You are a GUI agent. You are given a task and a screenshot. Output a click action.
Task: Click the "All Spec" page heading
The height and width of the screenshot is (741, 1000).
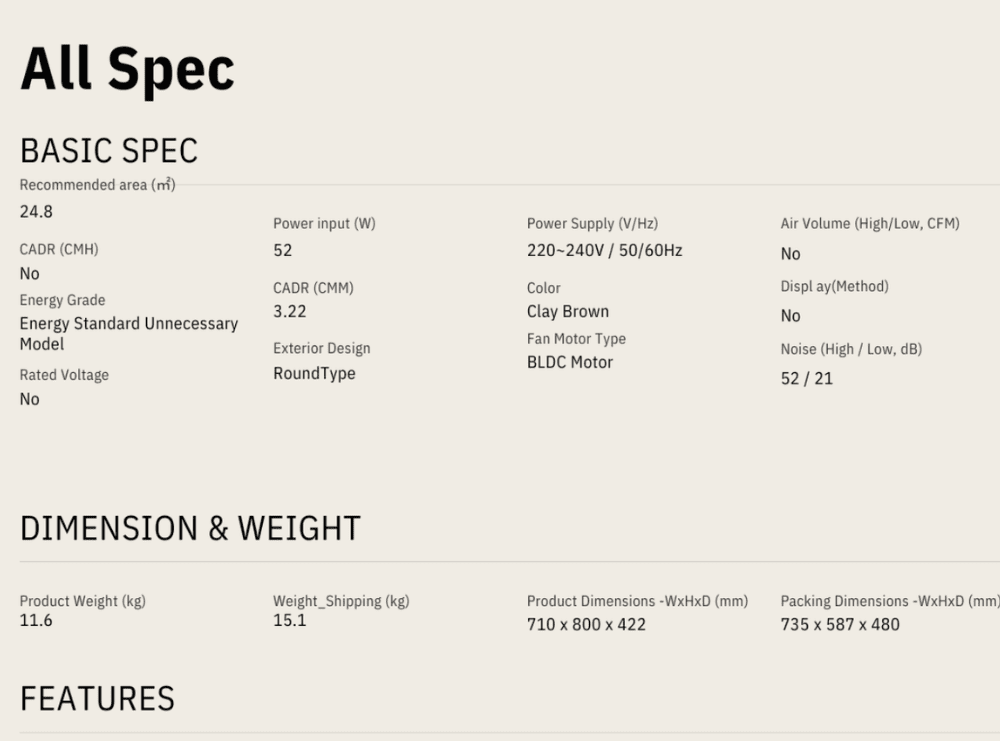click(127, 70)
